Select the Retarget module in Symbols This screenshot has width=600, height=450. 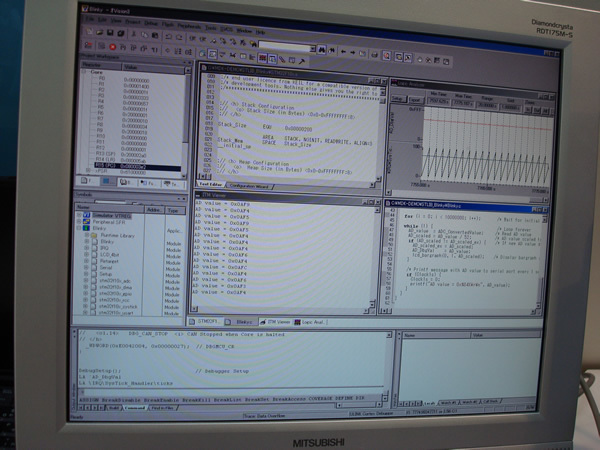[x=109, y=261]
